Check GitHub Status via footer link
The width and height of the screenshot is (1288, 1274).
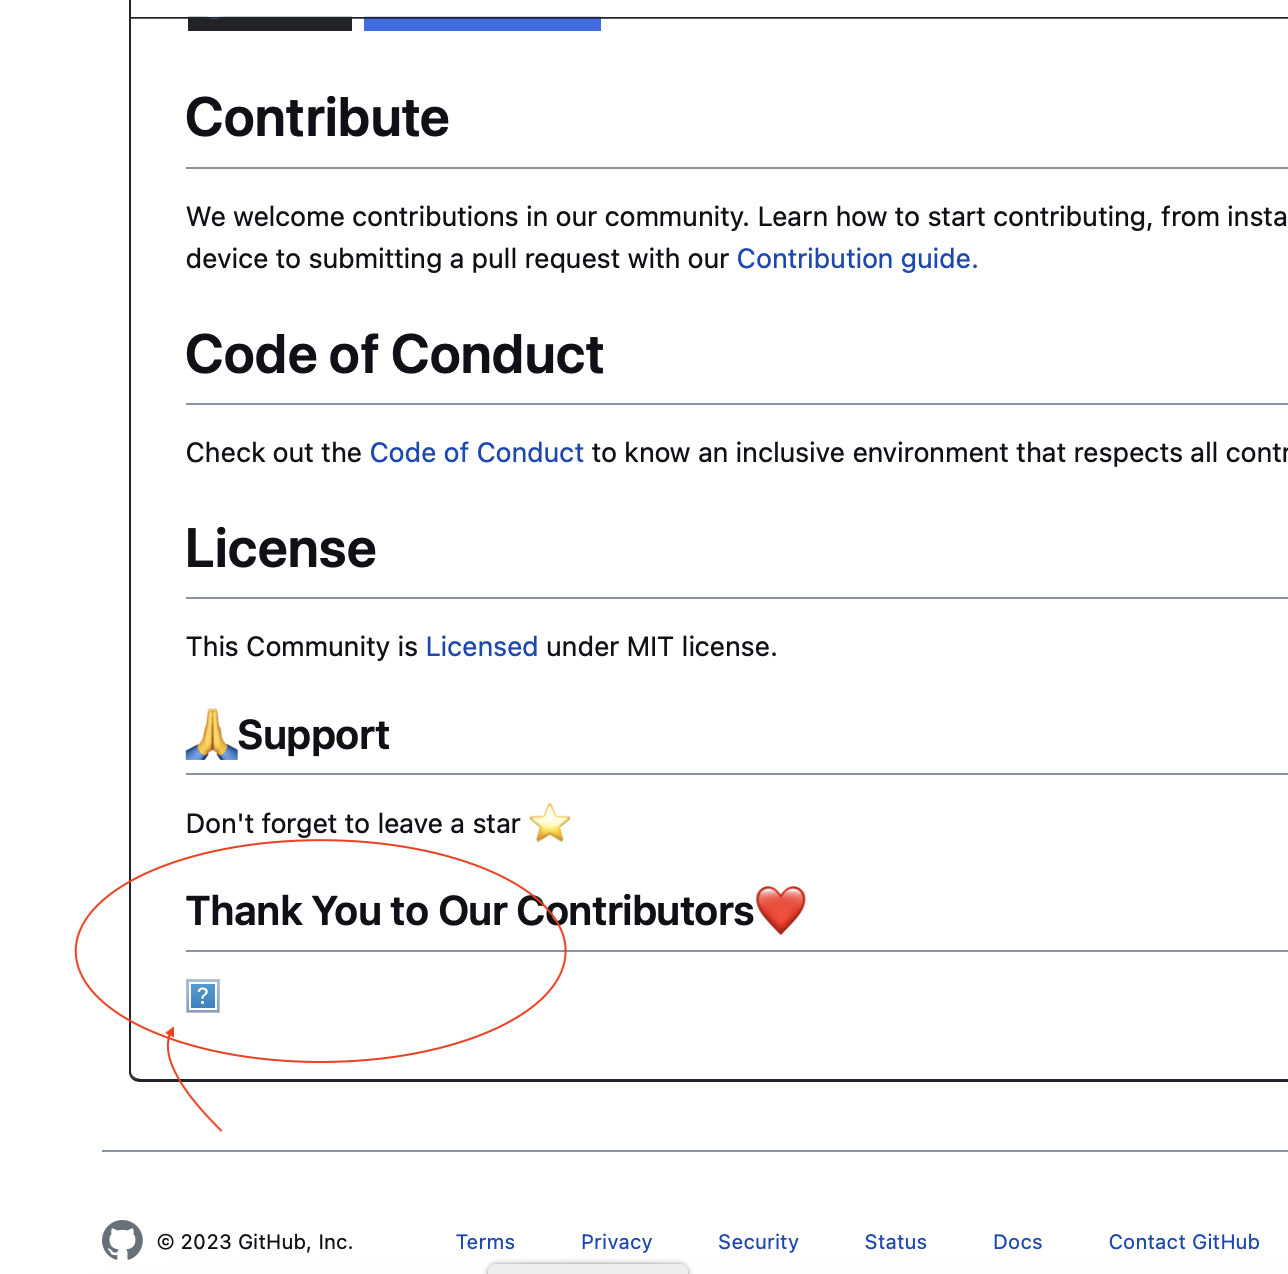click(895, 1241)
